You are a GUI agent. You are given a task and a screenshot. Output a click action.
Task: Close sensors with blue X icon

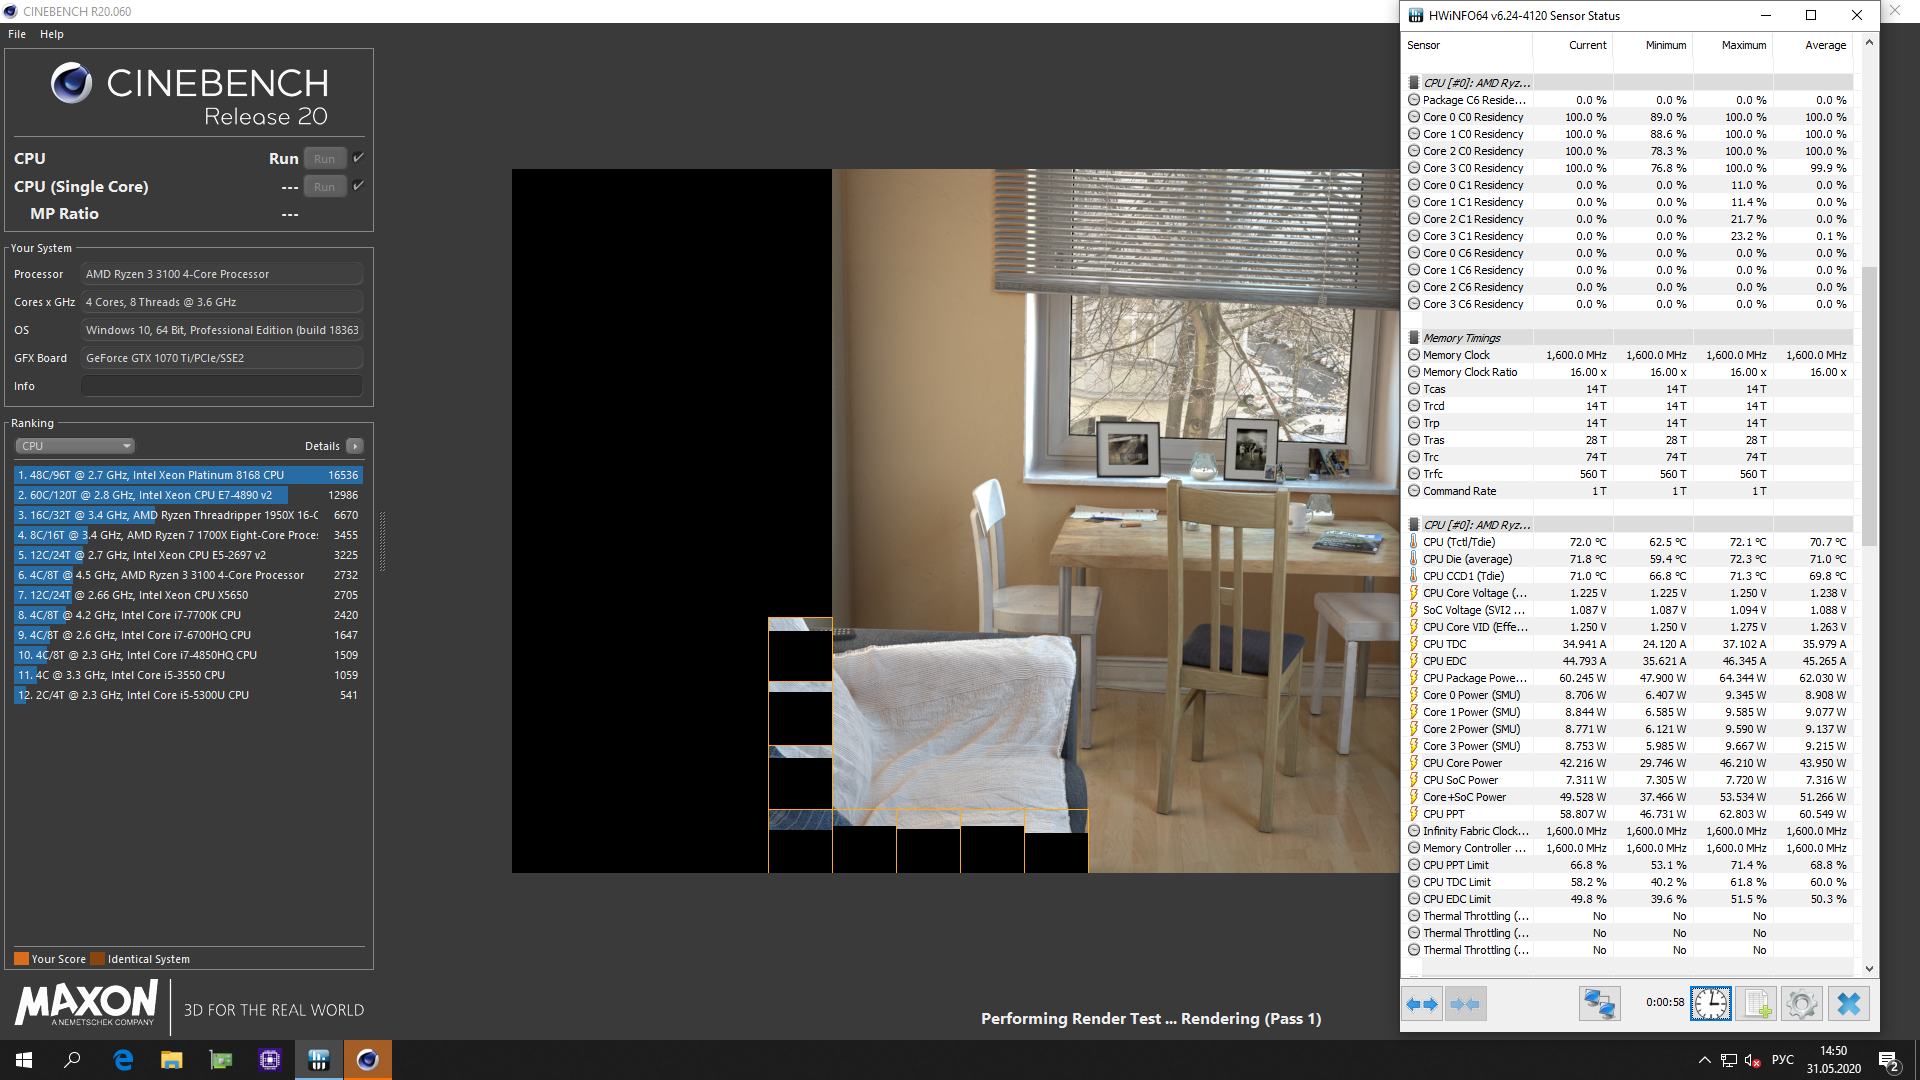tap(1848, 1003)
